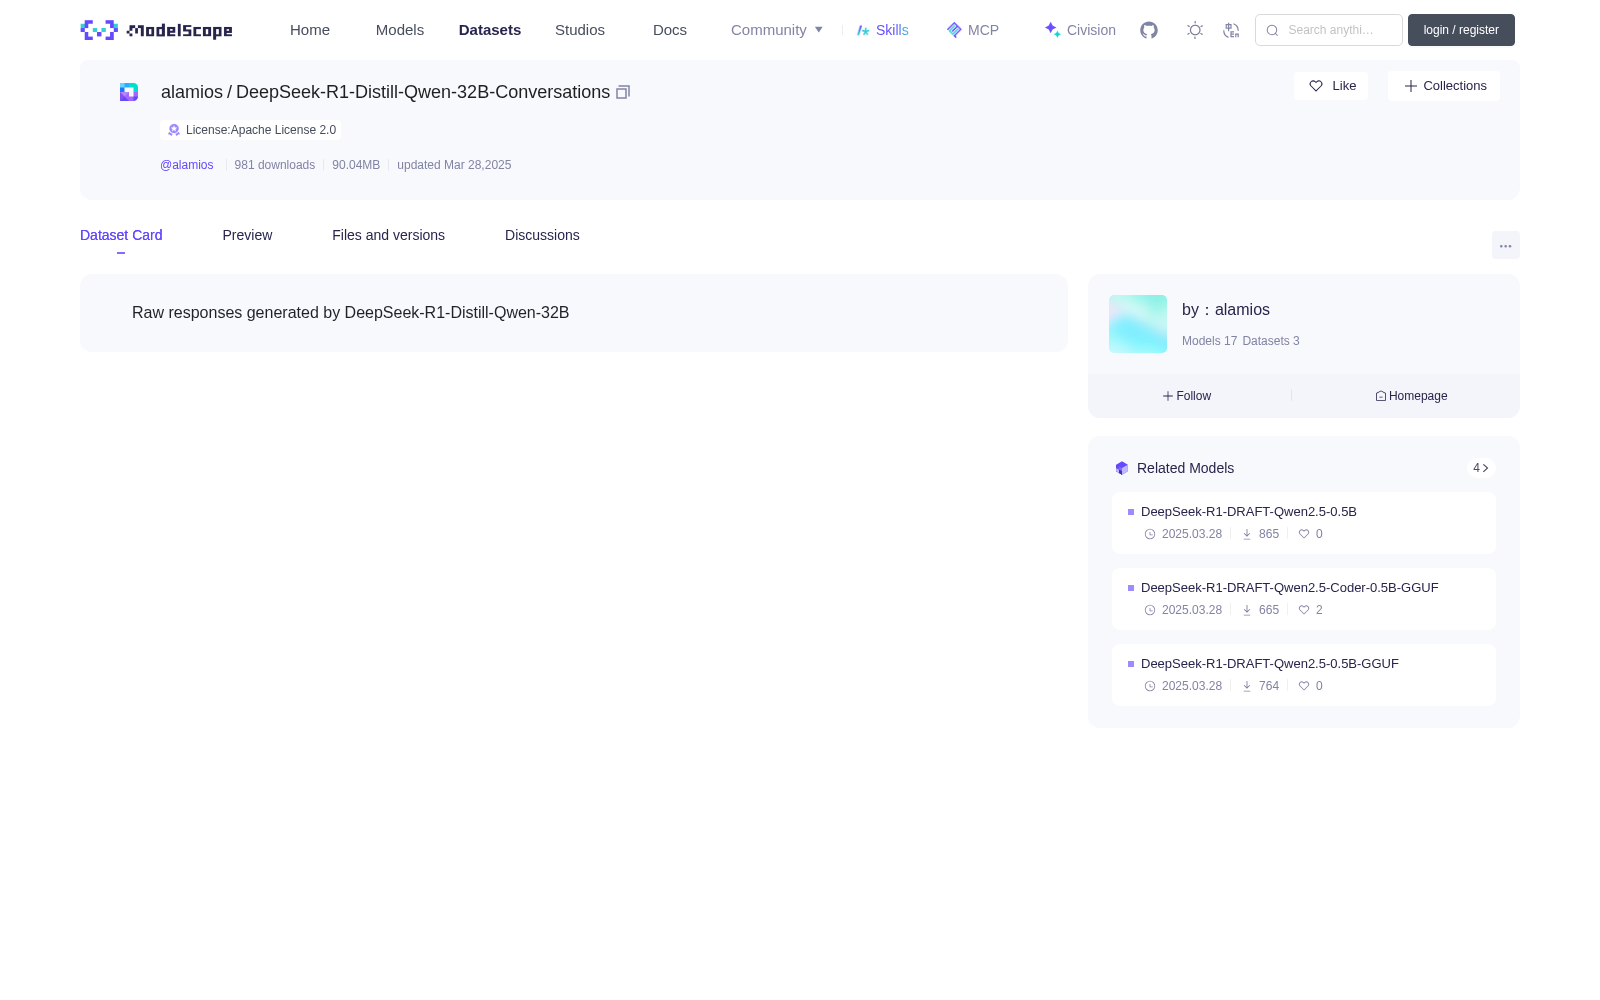Copy the dataset name with copy icon
The image size is (1600, 1000).
tap(623, 92)
